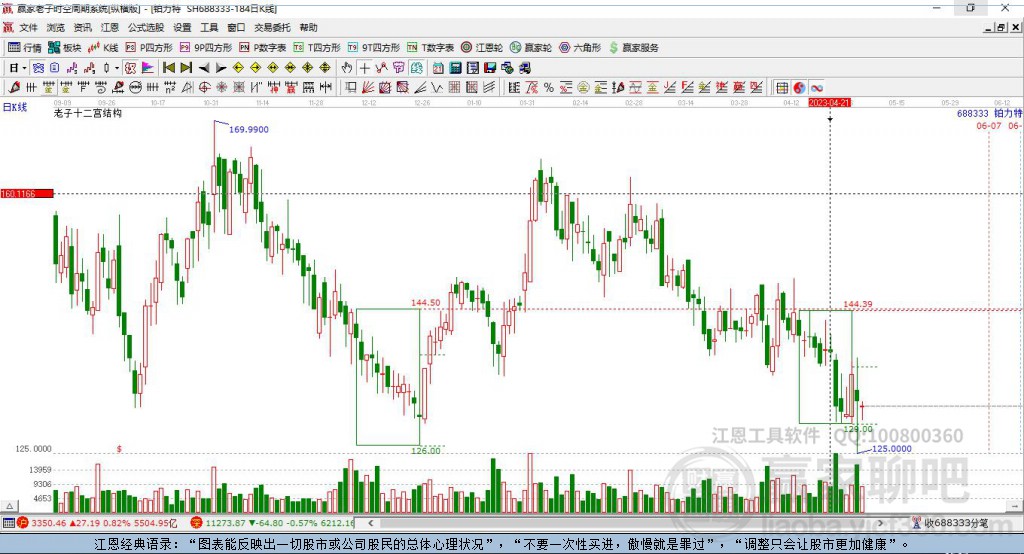Jump to the last bar with the skip-to-end icon
Screen dimensions: 1024x554
click(x=186, y=68)
